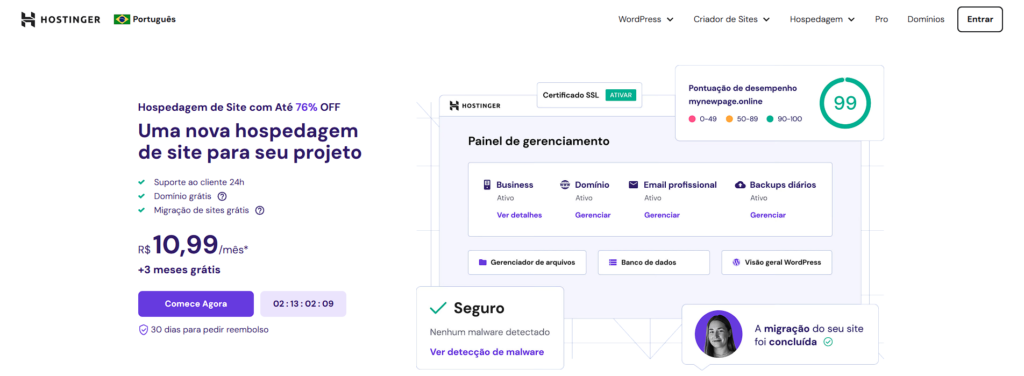Click the '+3 meses grátis' text
The image size is (1024, 376).
click(179, 269)
